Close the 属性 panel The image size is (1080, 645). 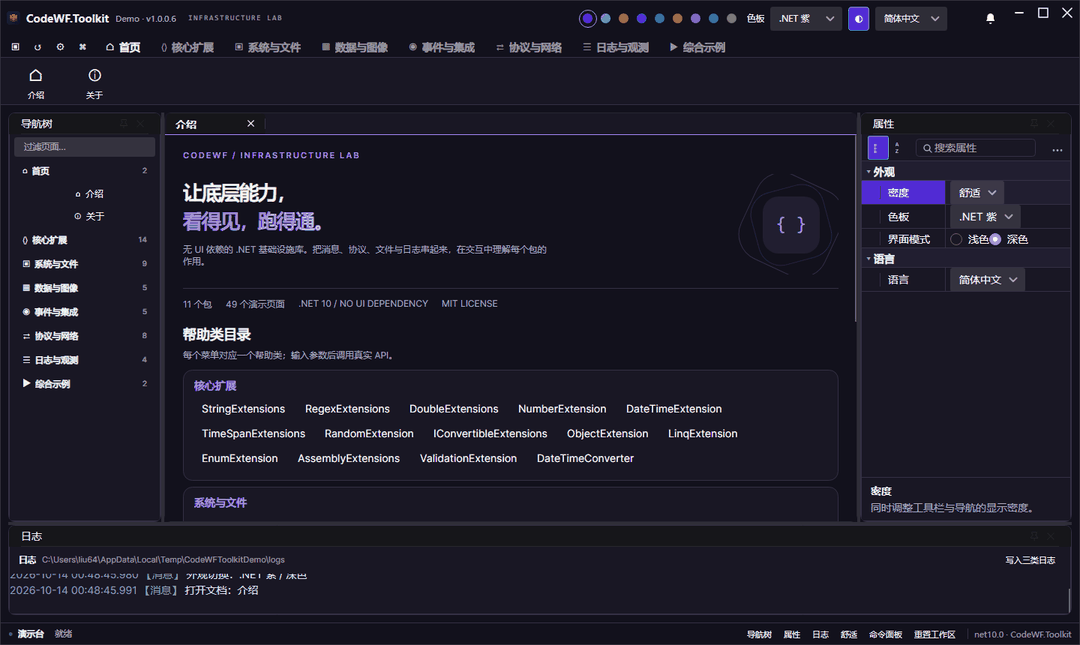point(1051,123)
